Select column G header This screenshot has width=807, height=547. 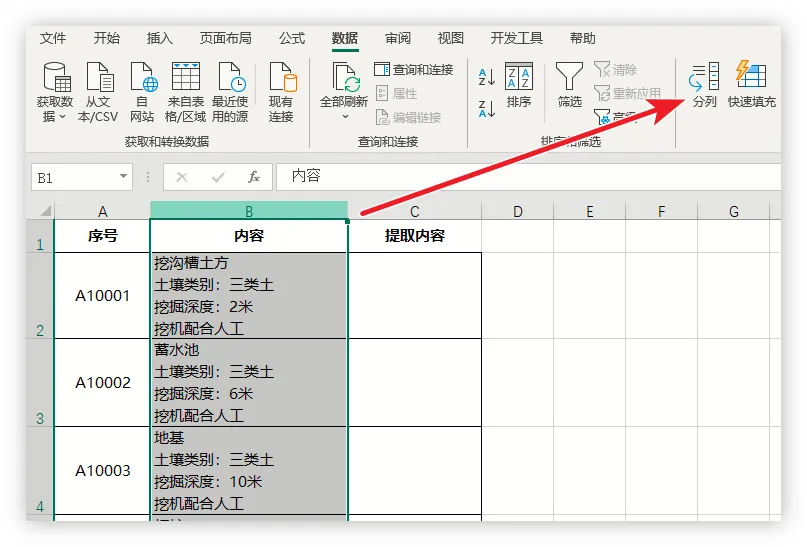click(733, 211)
